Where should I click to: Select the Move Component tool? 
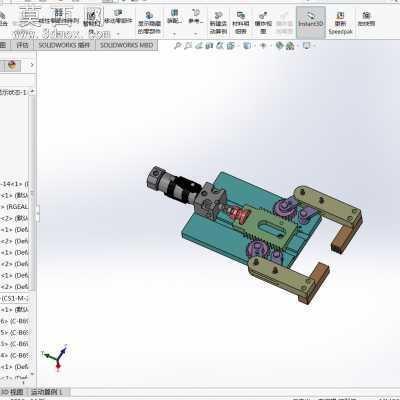[118, 17]
